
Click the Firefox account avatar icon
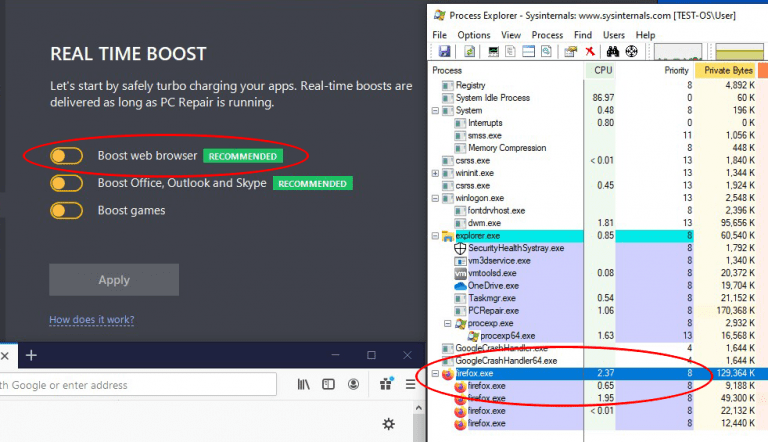pyautogui.click(x=353, y=384)
